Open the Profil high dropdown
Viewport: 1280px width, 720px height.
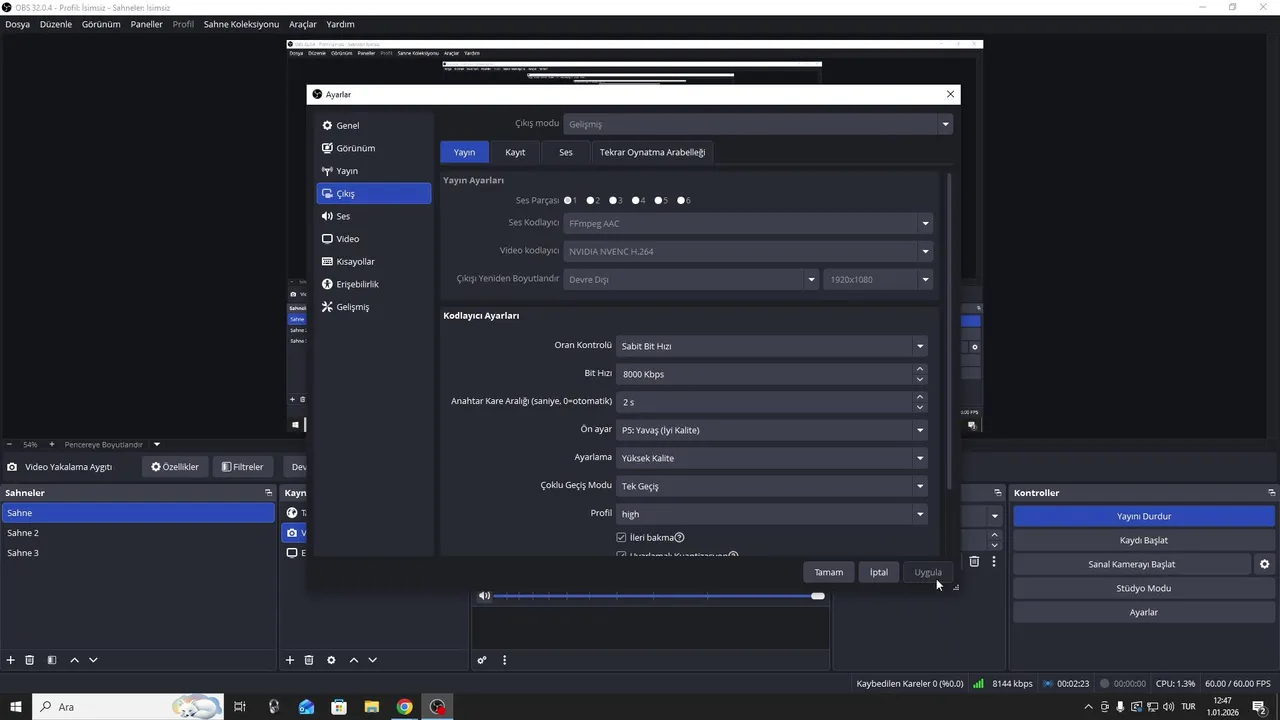(772, 514)
